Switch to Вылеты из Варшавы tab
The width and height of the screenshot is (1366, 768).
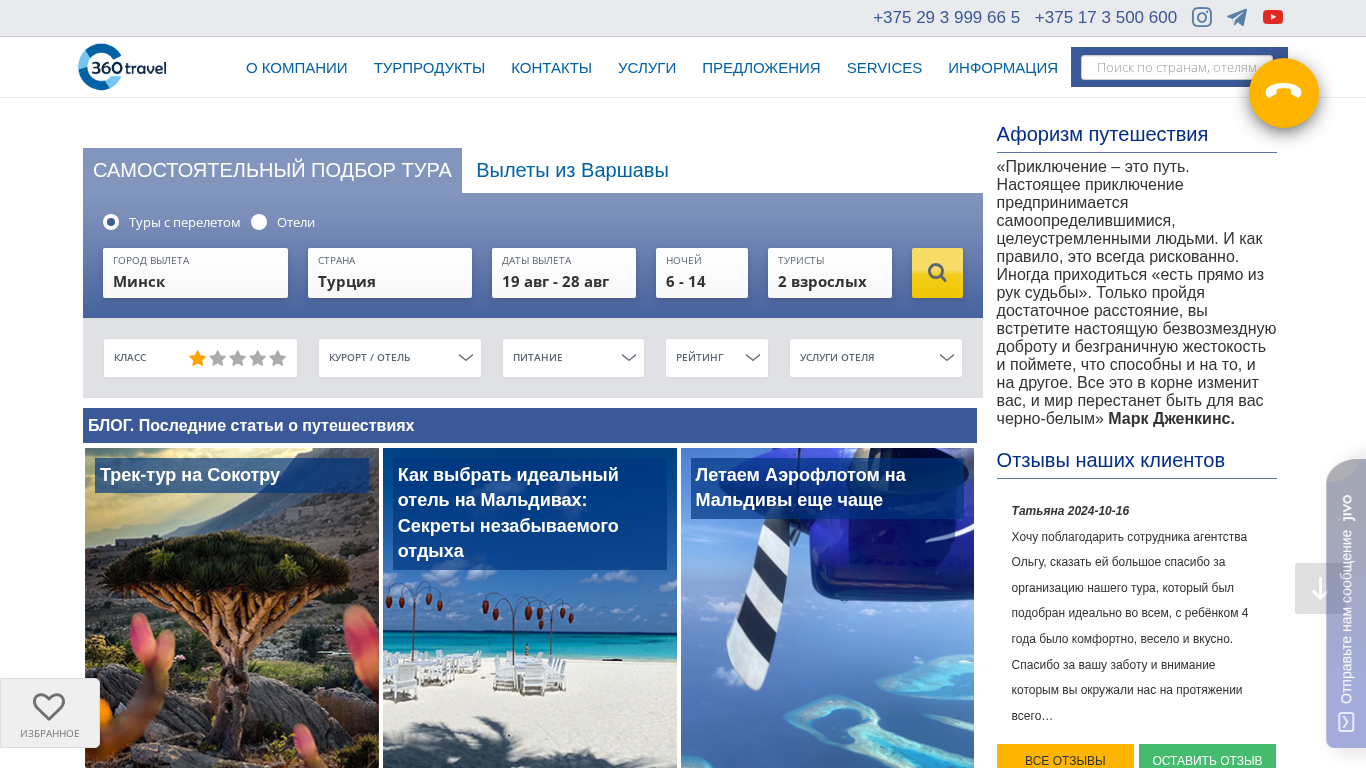click(572, 170)
